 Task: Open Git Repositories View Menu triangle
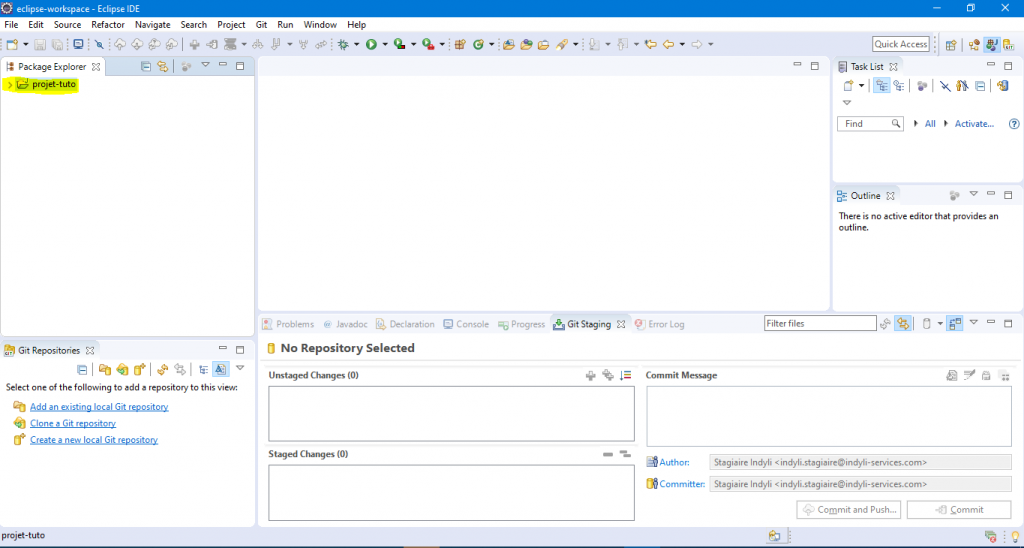click(240, 368)
